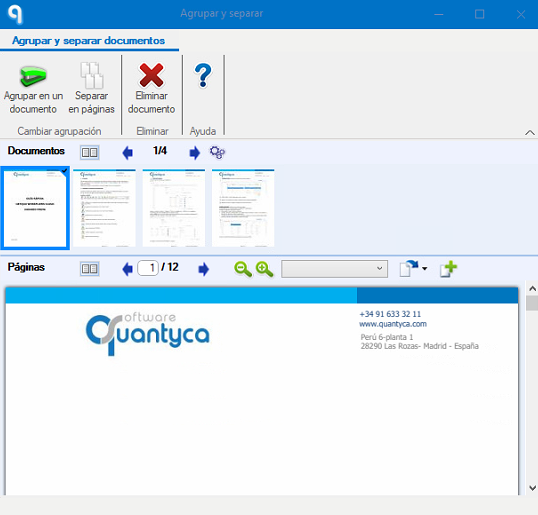
Task: Open document settings gears icon
Action: tap(217, 152)
